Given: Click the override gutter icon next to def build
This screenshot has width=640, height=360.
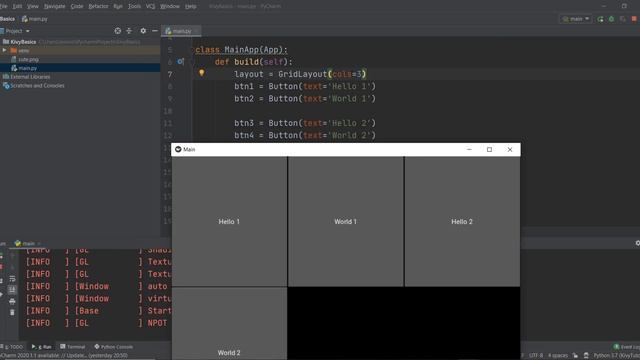Looking at the screenshot, I should [x=180, y=62].
